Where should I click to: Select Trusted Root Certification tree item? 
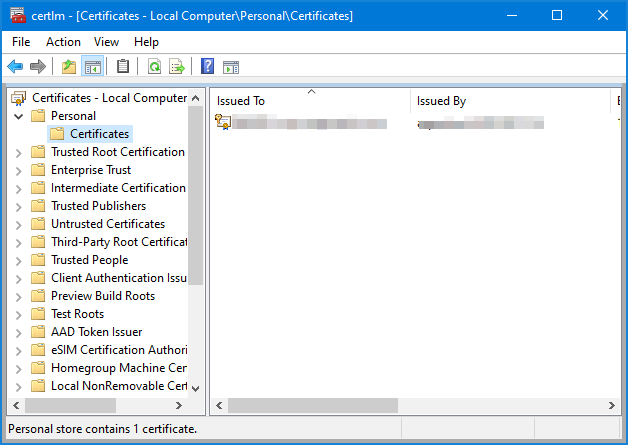pyautogui.click(x=118, y=152)
